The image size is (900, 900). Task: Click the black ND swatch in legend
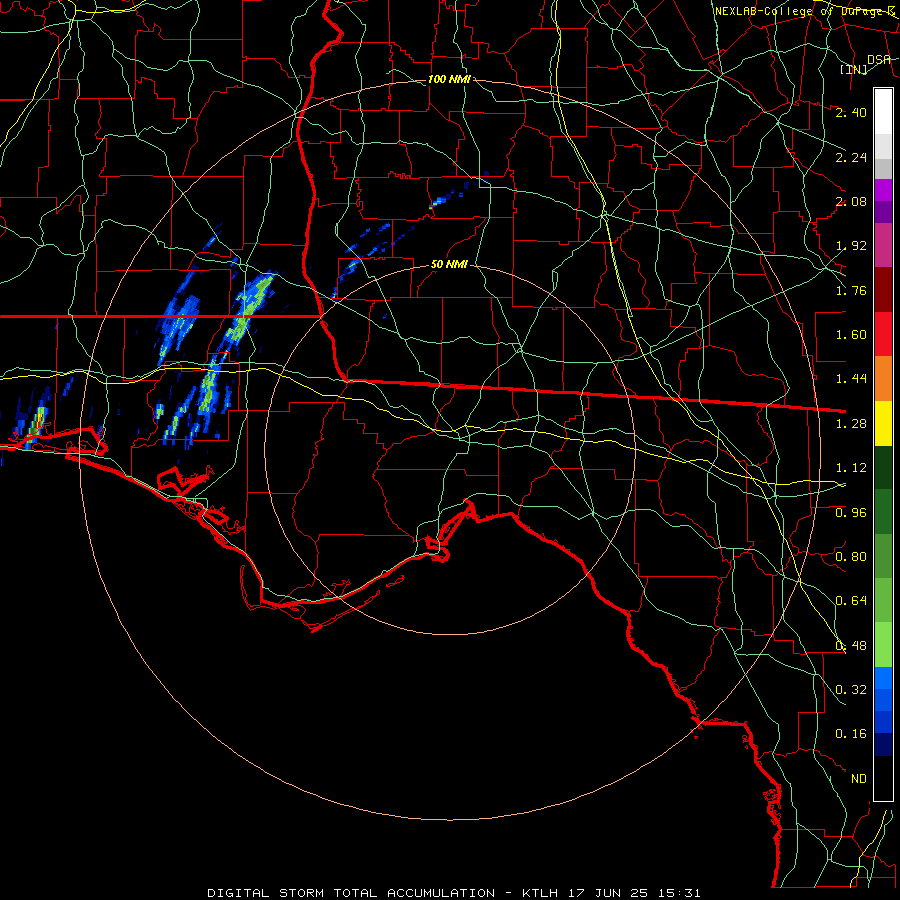883,778
